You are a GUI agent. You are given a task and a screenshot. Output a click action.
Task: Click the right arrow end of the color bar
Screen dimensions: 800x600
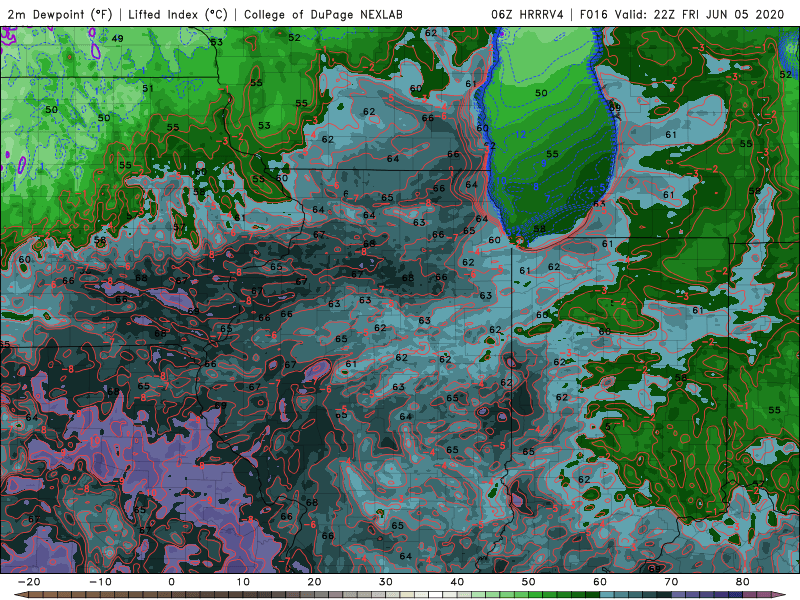[778, 594]
